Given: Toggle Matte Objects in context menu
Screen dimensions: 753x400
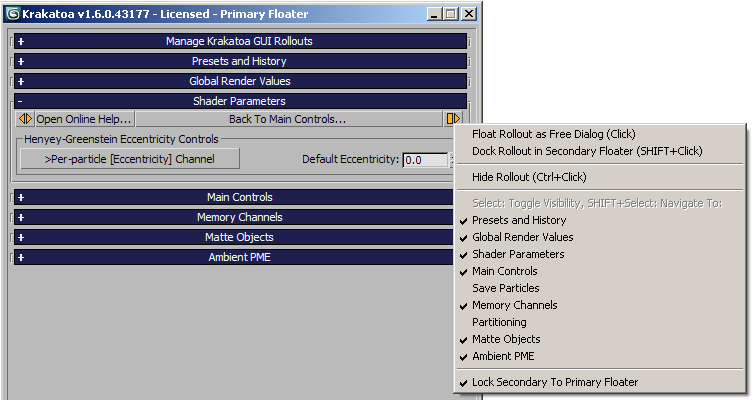Looking at the screenshot, I should pyautogui.click(x=600, y=339).
